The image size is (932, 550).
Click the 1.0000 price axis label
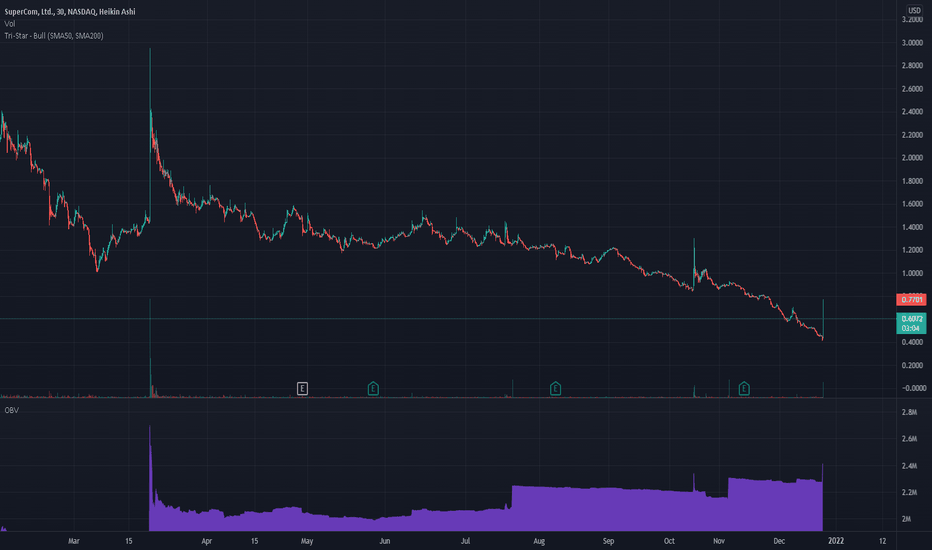point(912,274)
